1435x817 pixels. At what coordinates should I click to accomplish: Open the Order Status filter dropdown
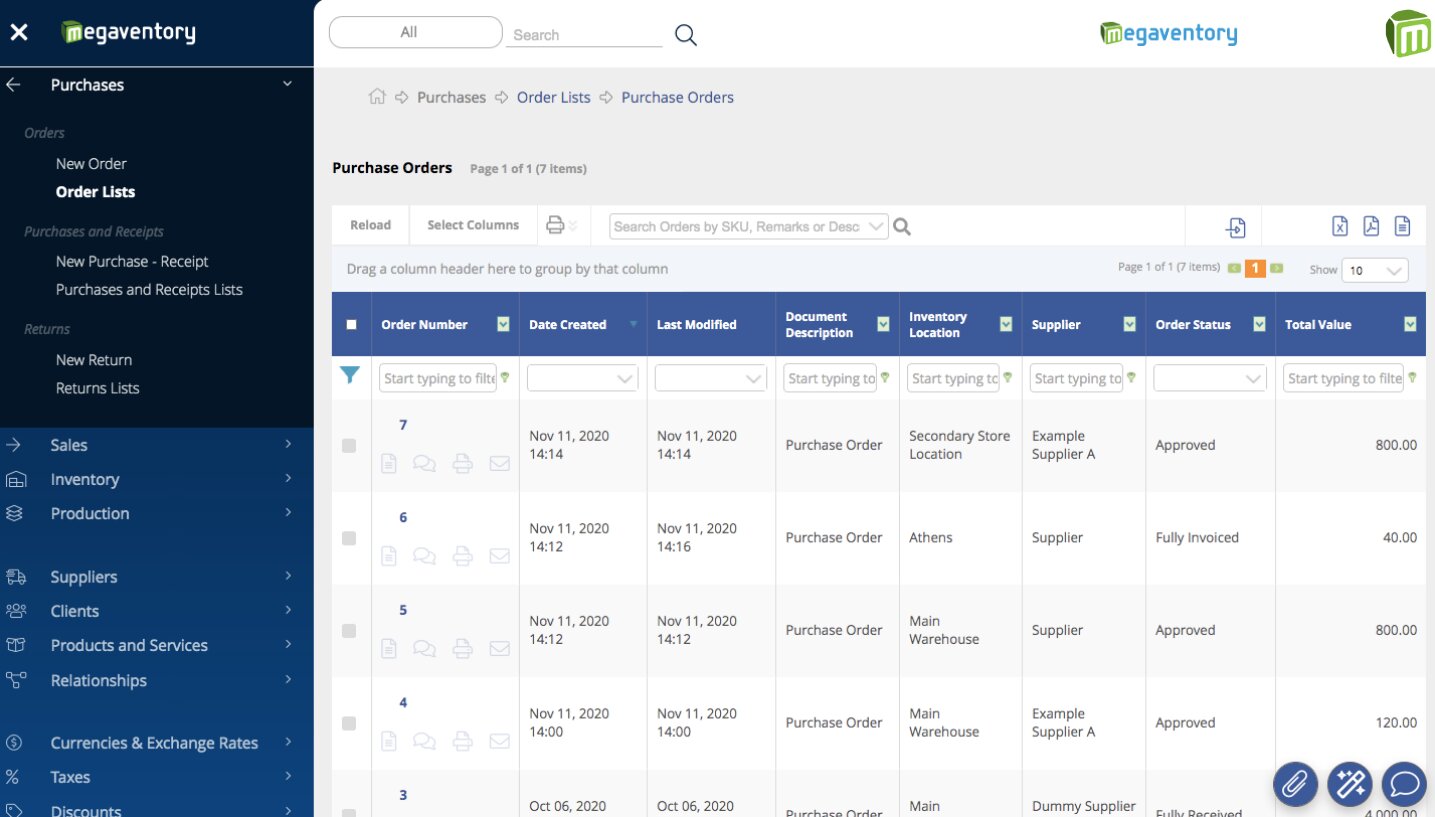pos(1209,378)
